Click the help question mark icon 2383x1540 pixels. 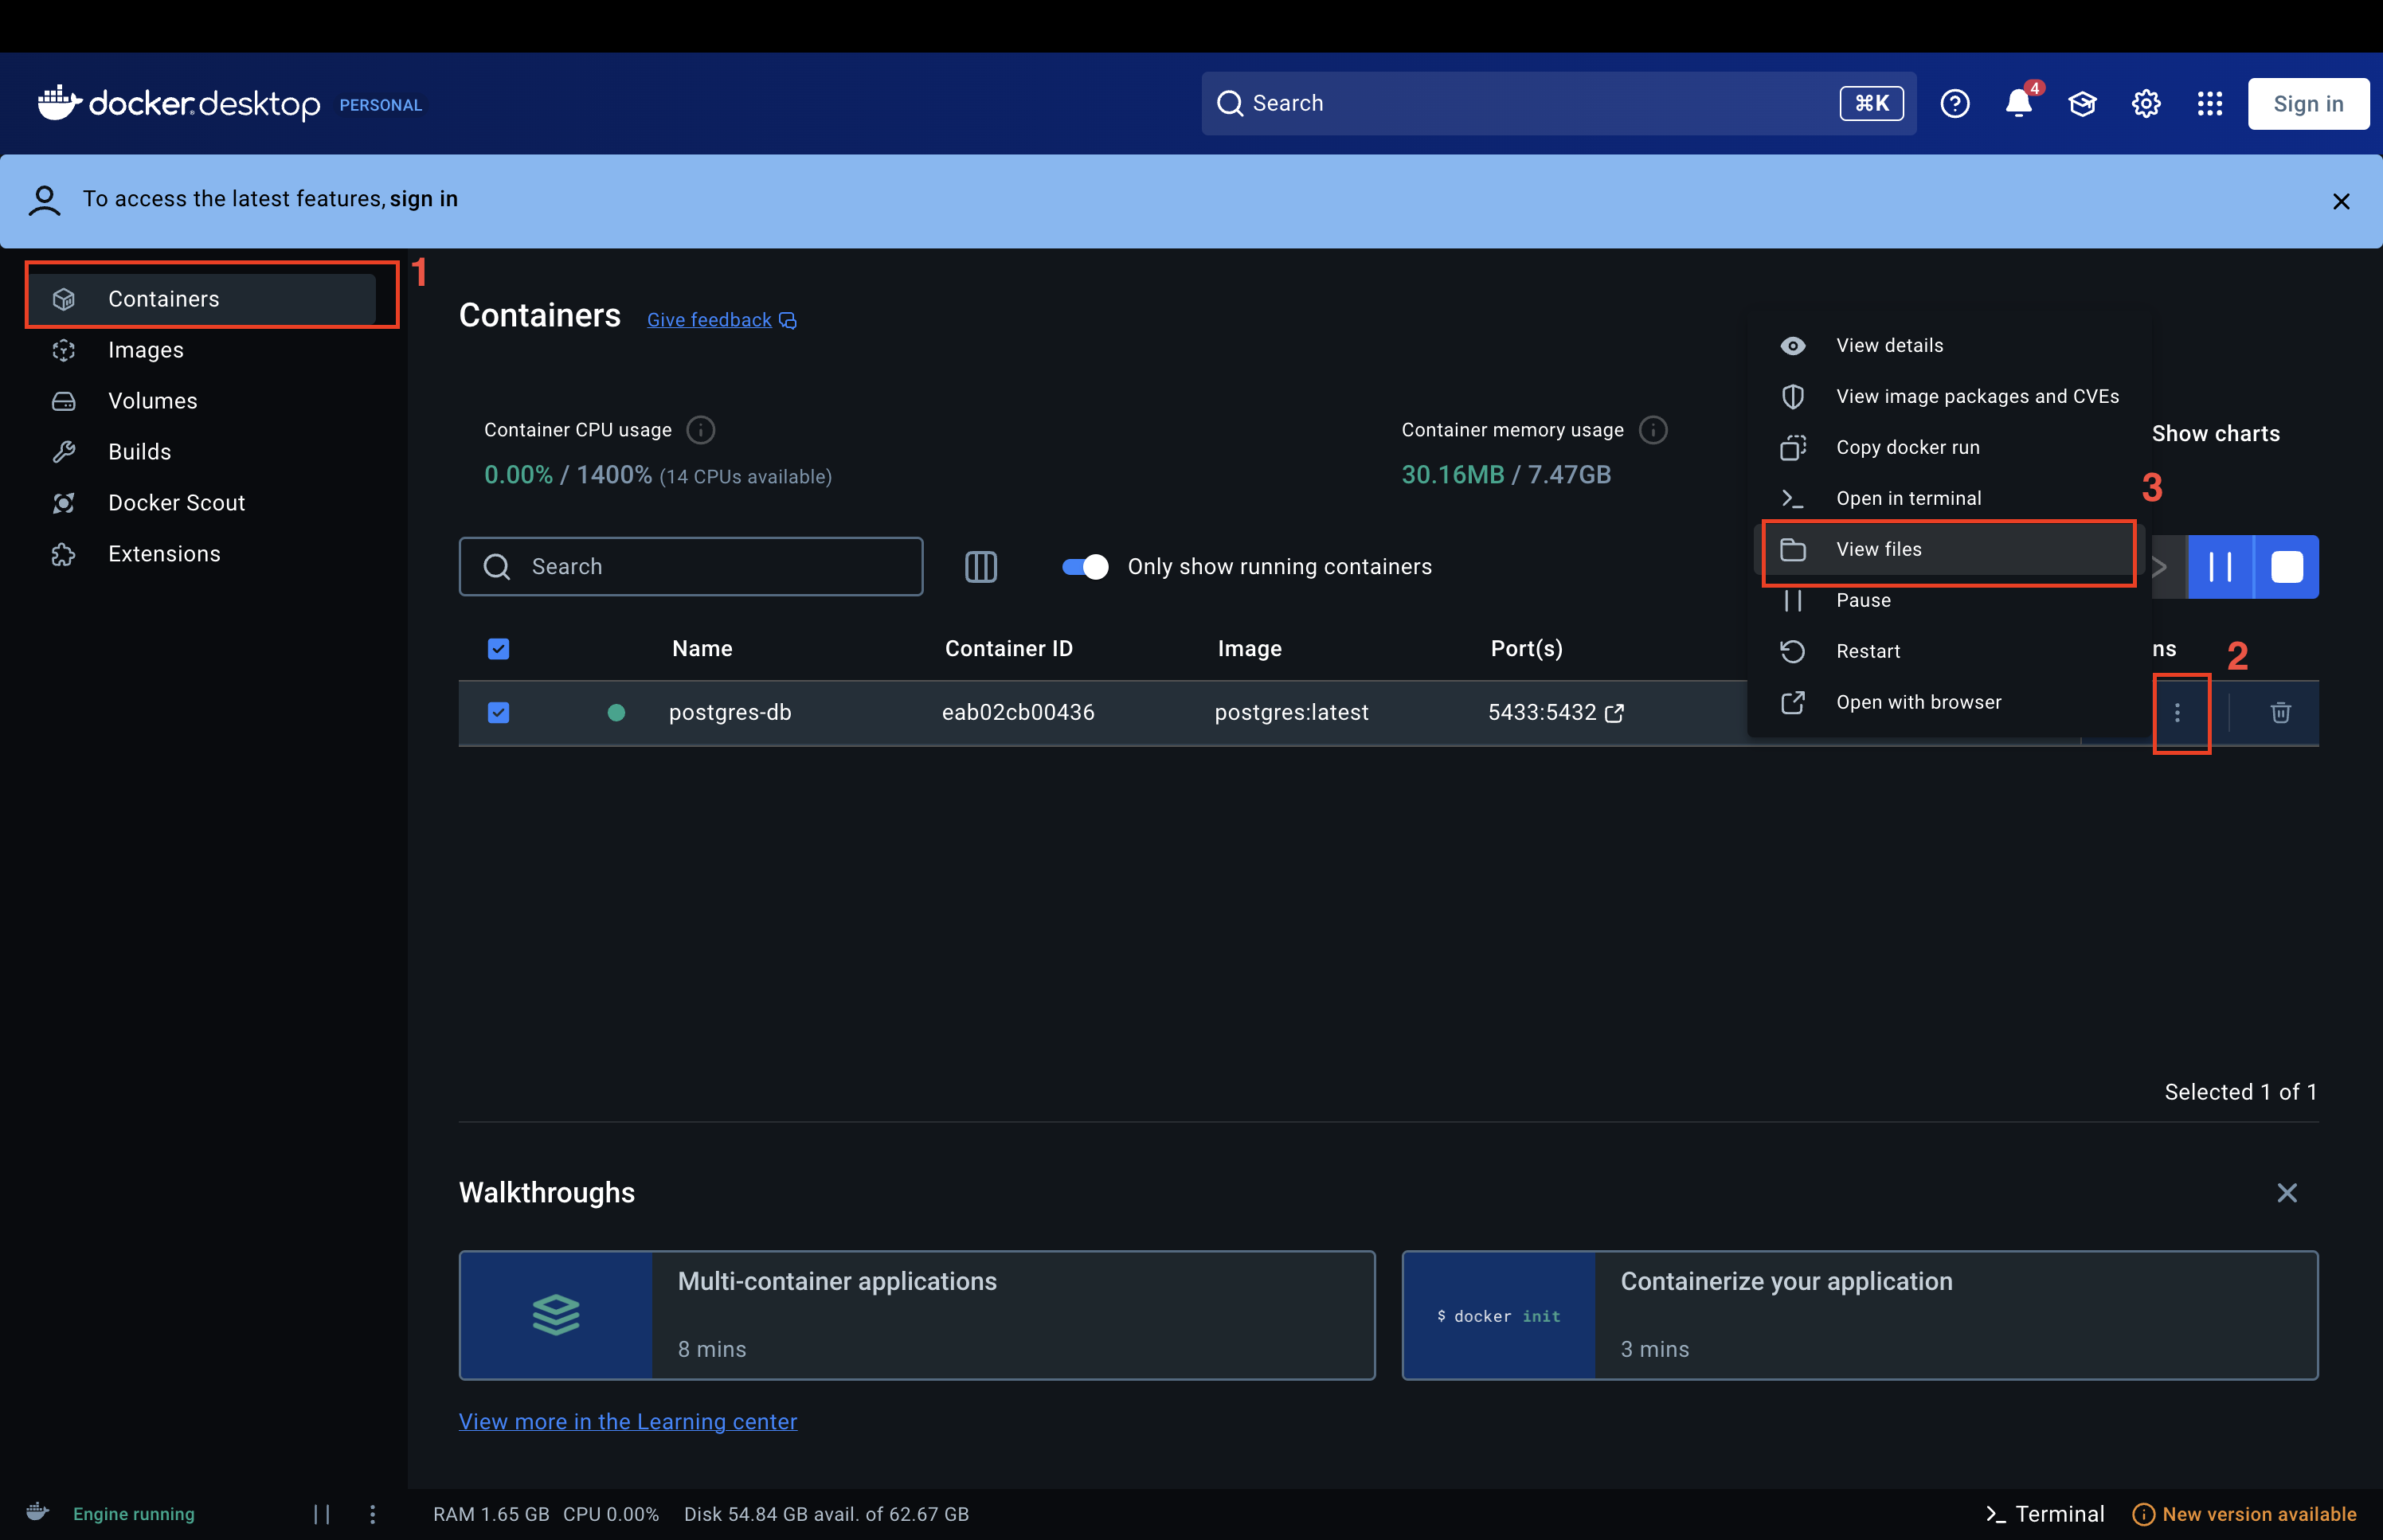(1954, 104)
